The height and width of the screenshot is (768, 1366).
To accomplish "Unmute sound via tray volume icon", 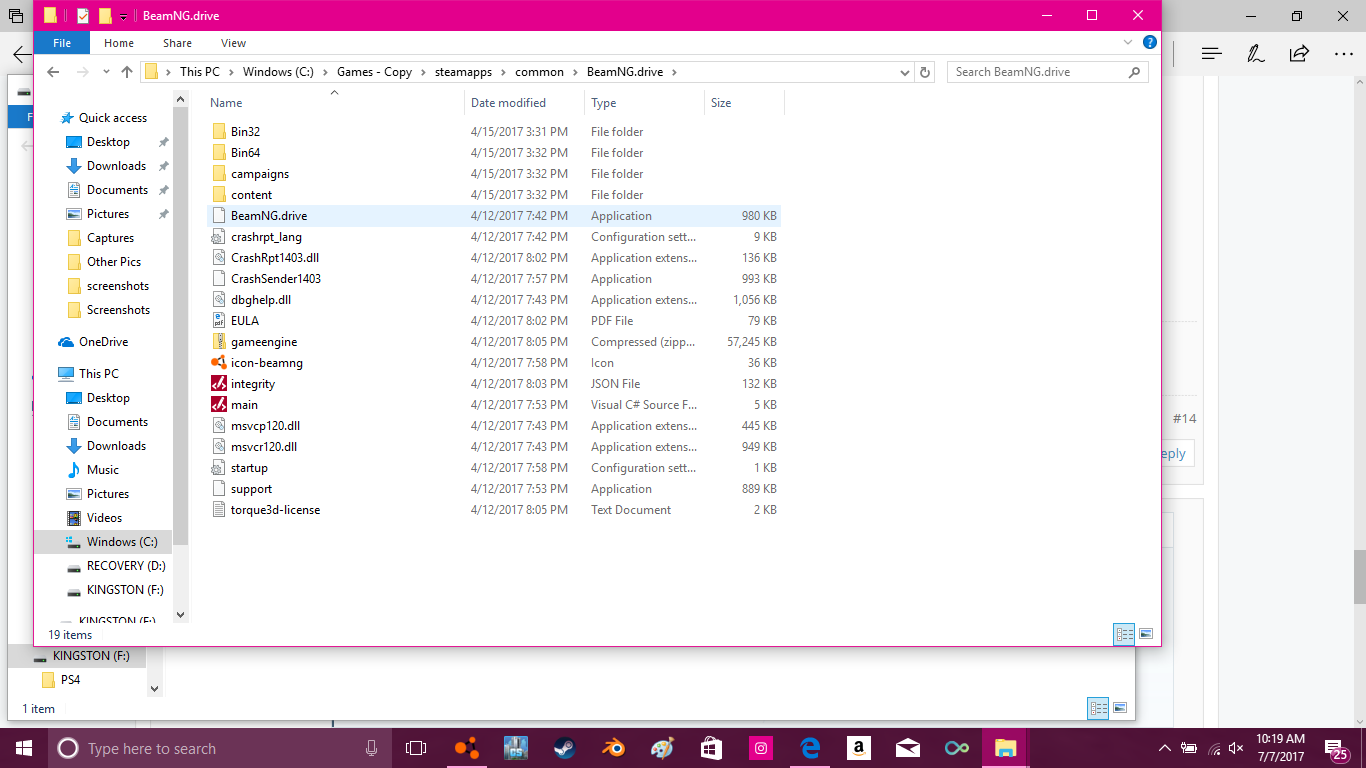I will tap(1236, 748).
